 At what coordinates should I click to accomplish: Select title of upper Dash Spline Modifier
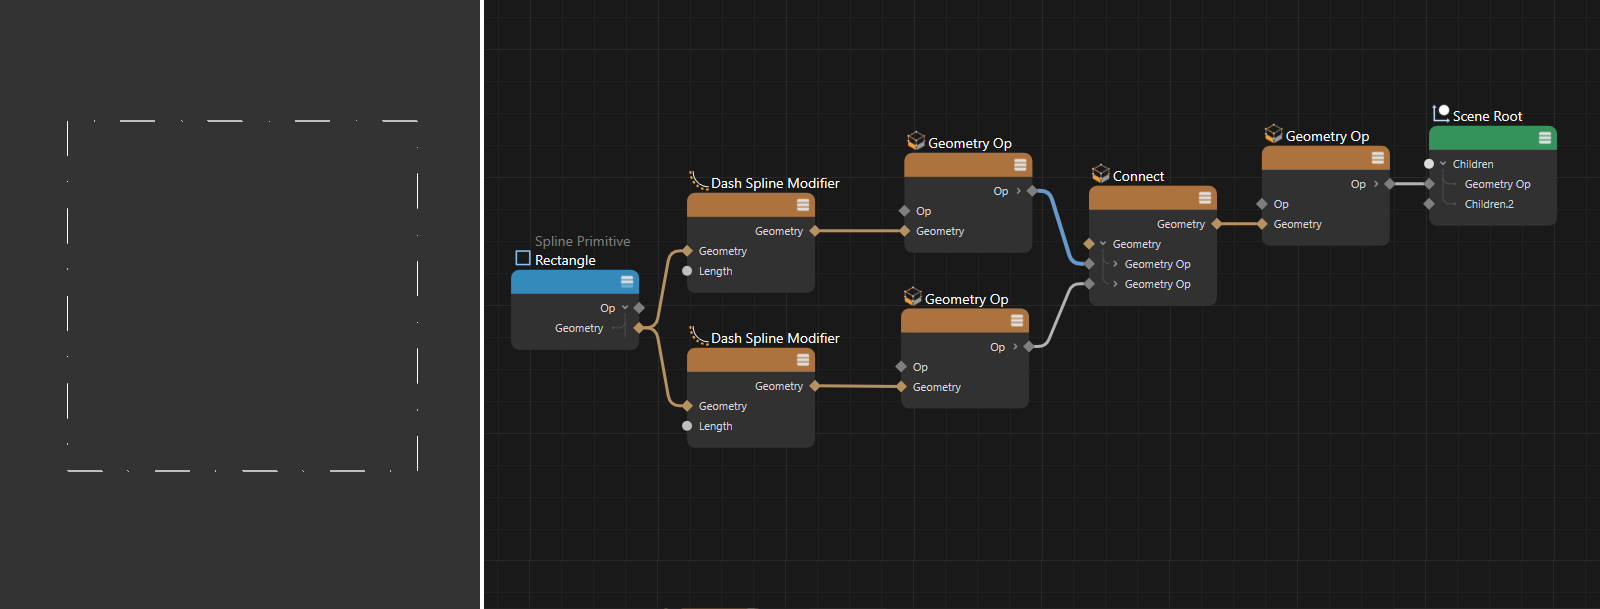[x=775, y=183]
